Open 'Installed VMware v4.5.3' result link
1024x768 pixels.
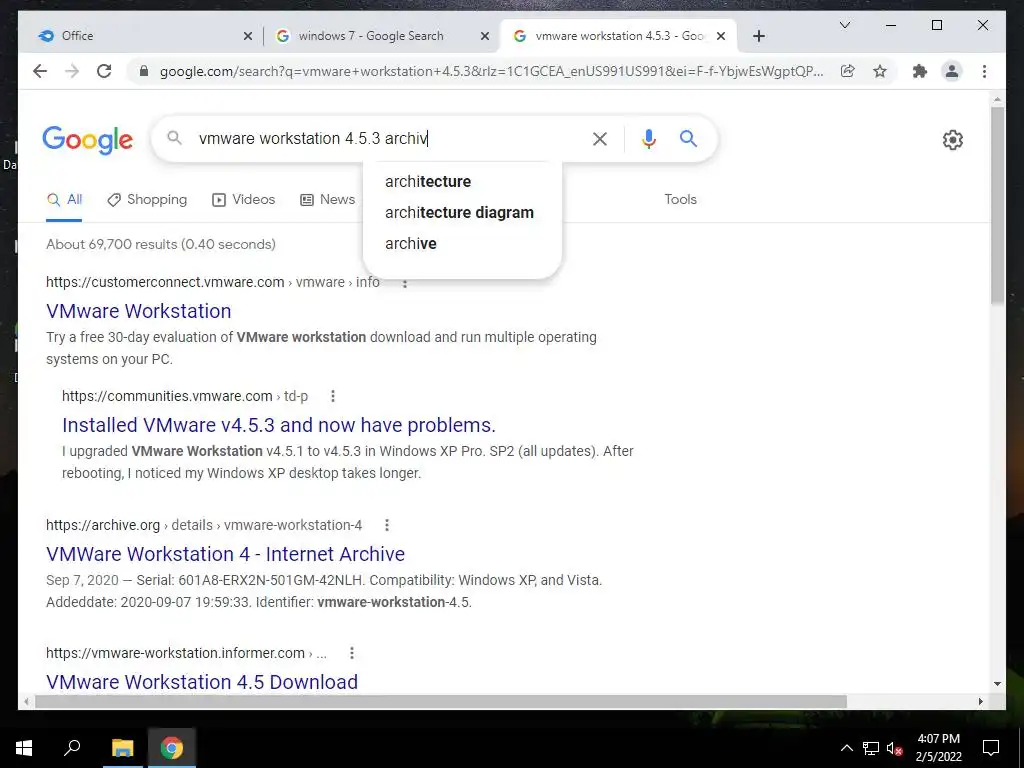pyautogui.click(x=279, y=425)
